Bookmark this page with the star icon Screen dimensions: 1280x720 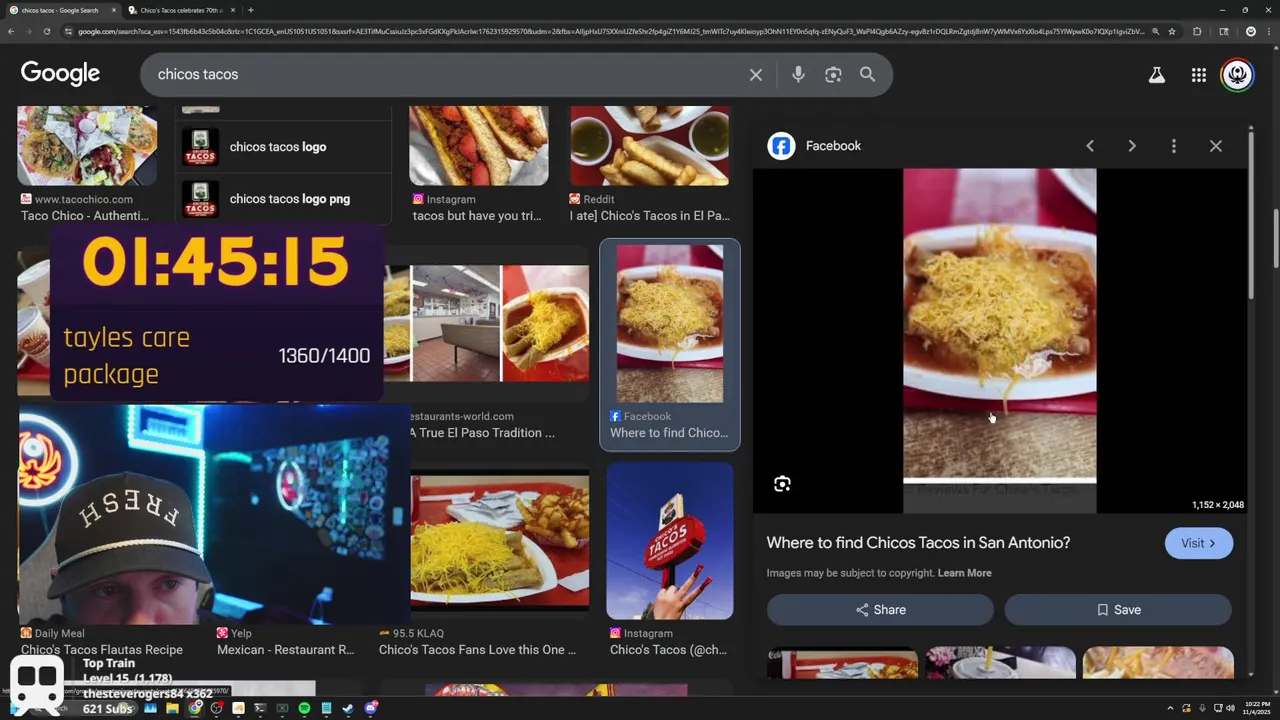[x=1173, y=32]
